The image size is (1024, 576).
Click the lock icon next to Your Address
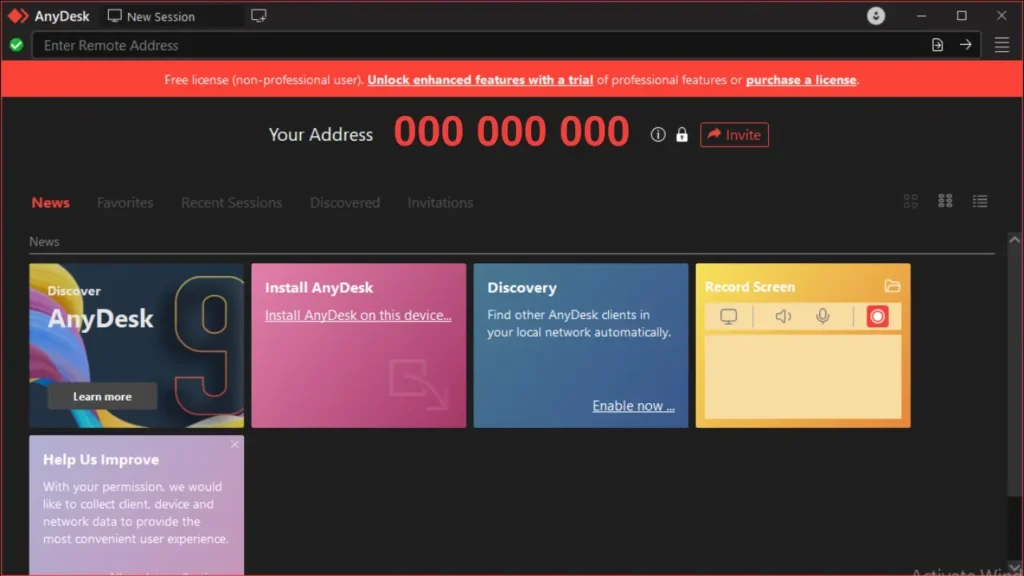[681, 135]
